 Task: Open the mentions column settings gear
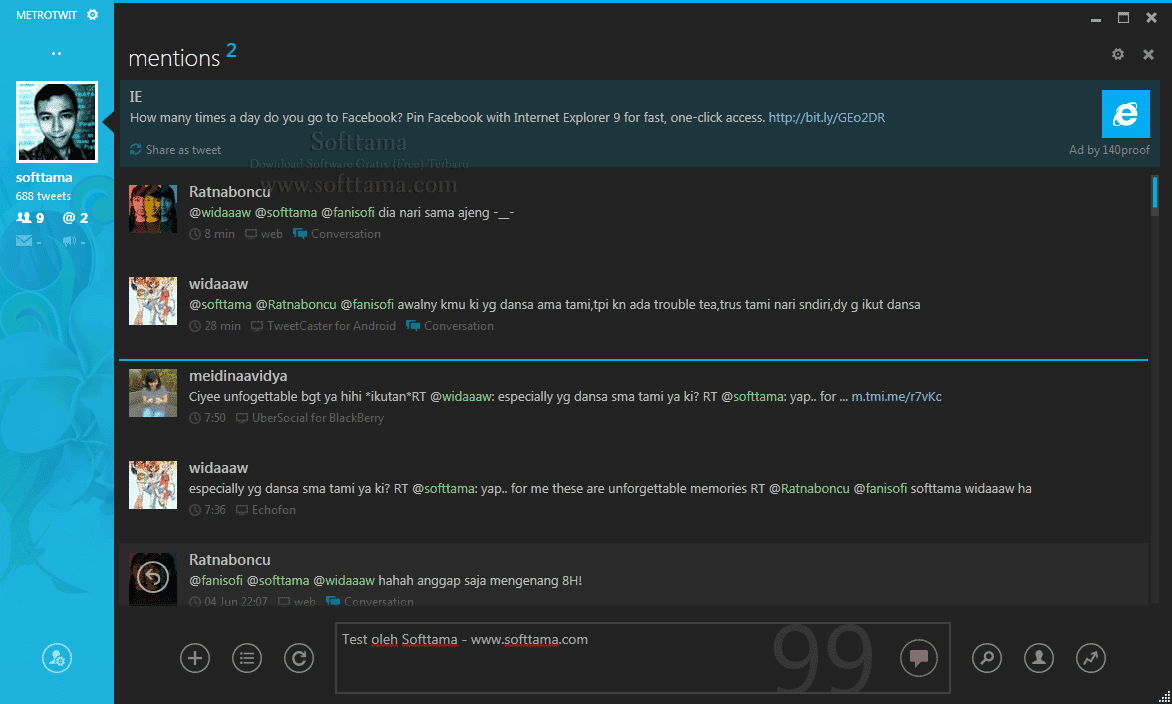click(x=1117, y=55)
